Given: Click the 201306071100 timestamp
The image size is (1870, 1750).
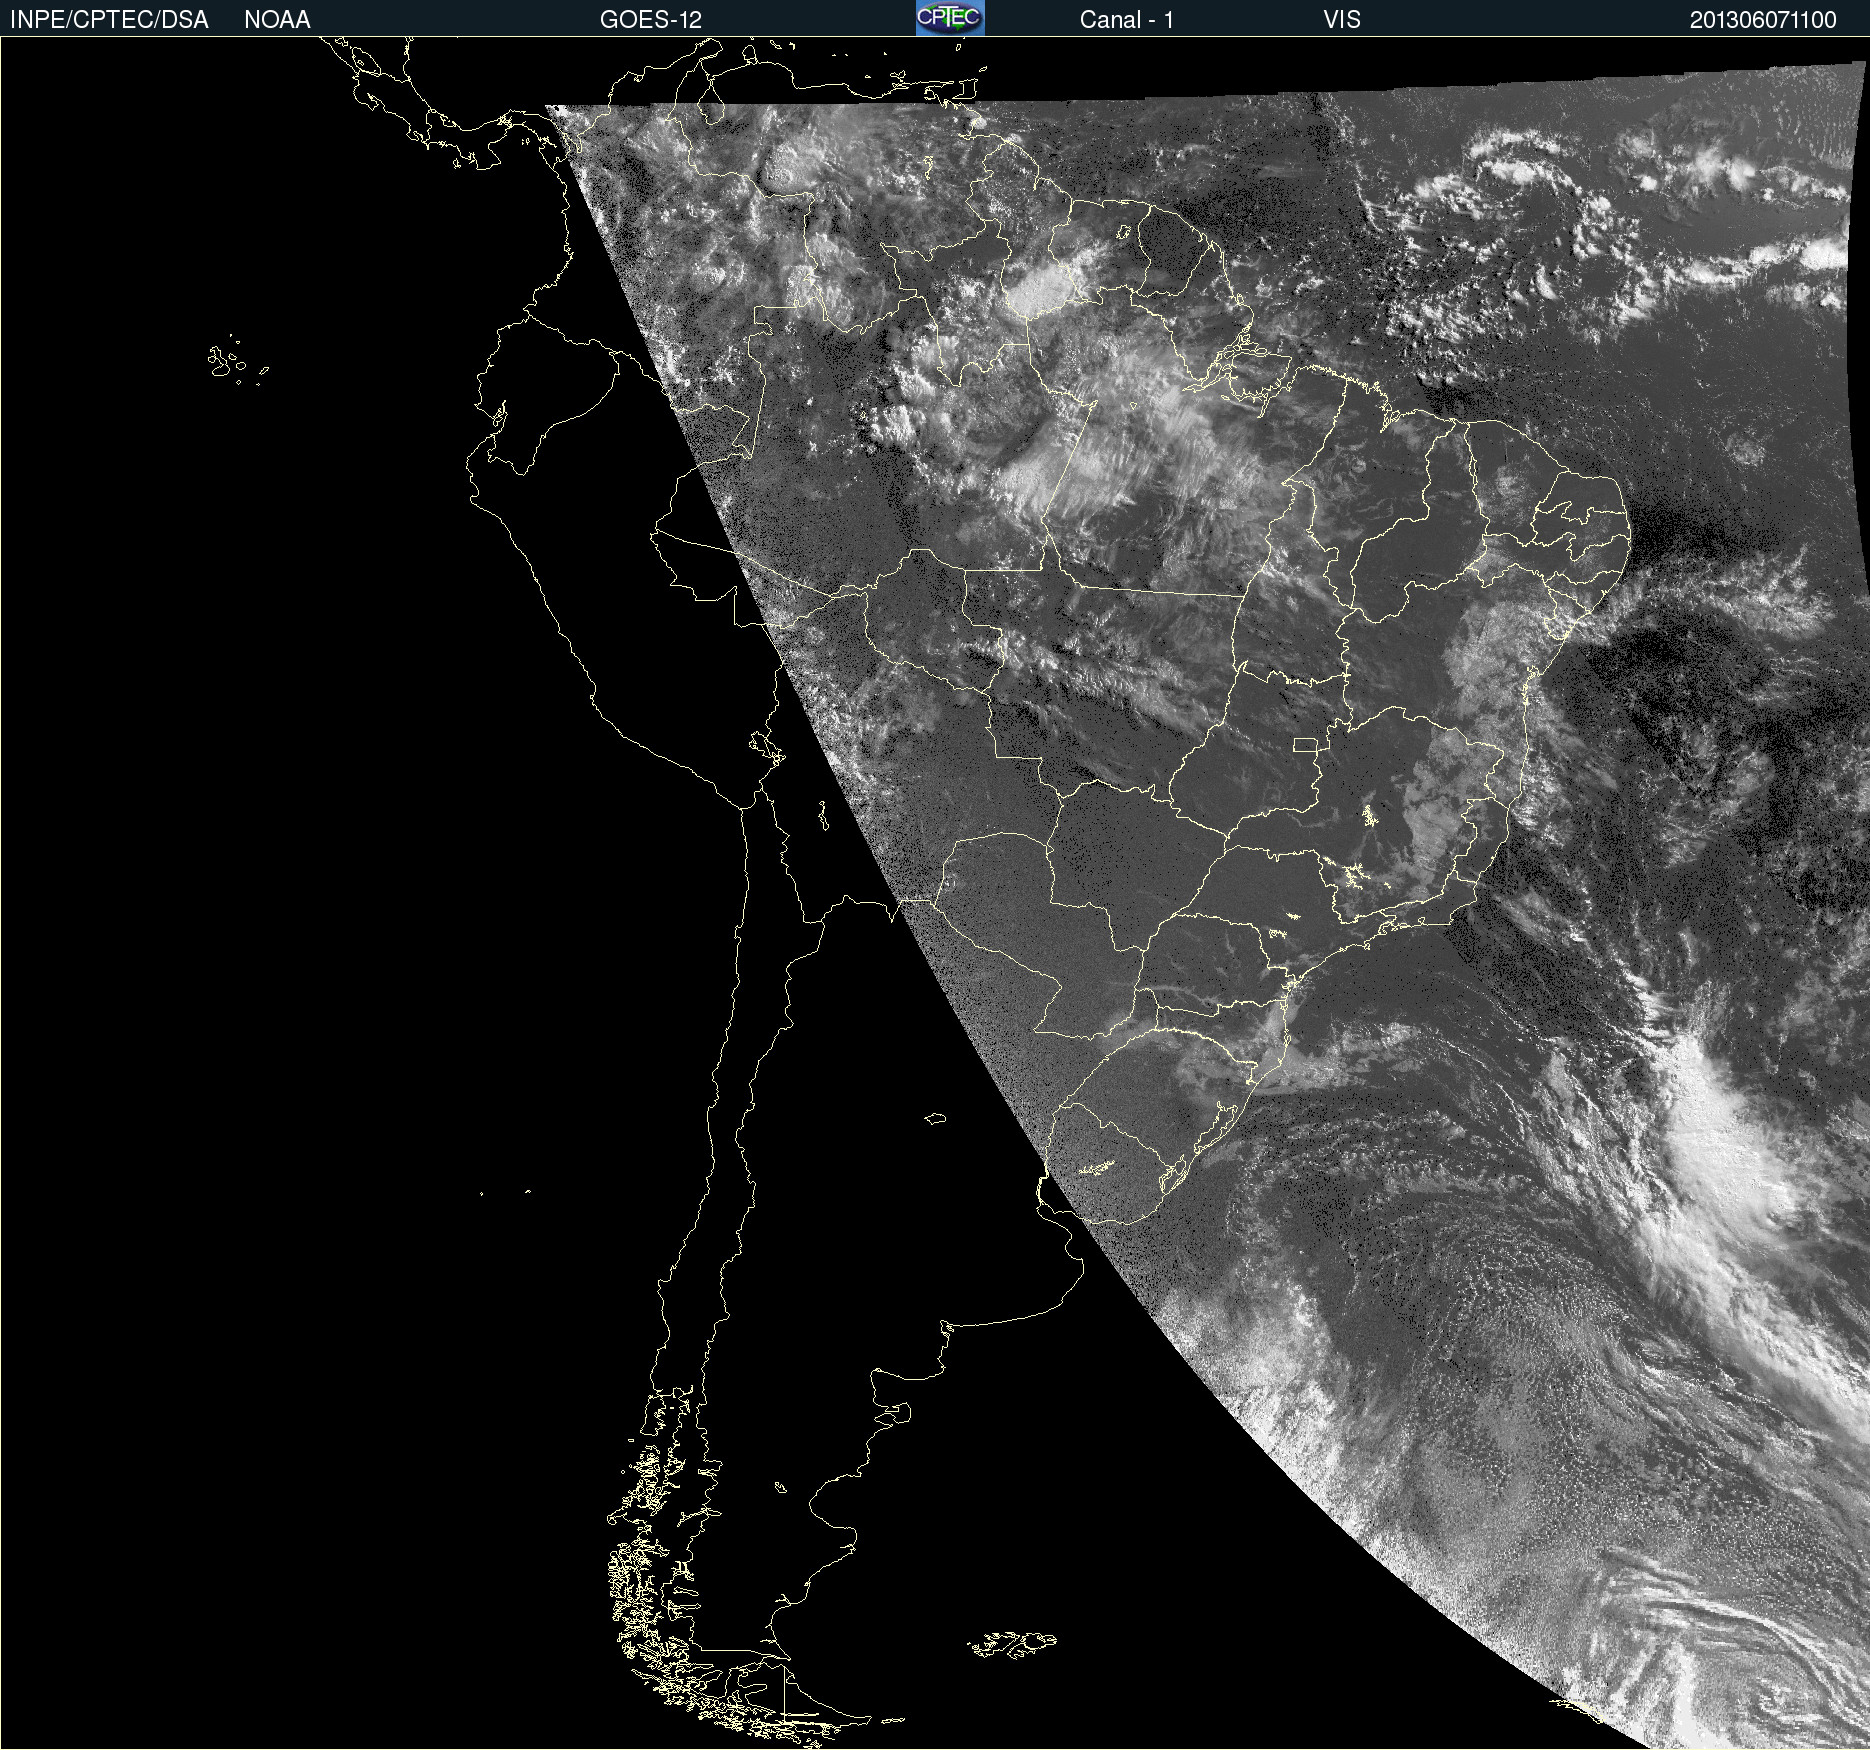Looking at the screenshot, I should pos(1763,20).
